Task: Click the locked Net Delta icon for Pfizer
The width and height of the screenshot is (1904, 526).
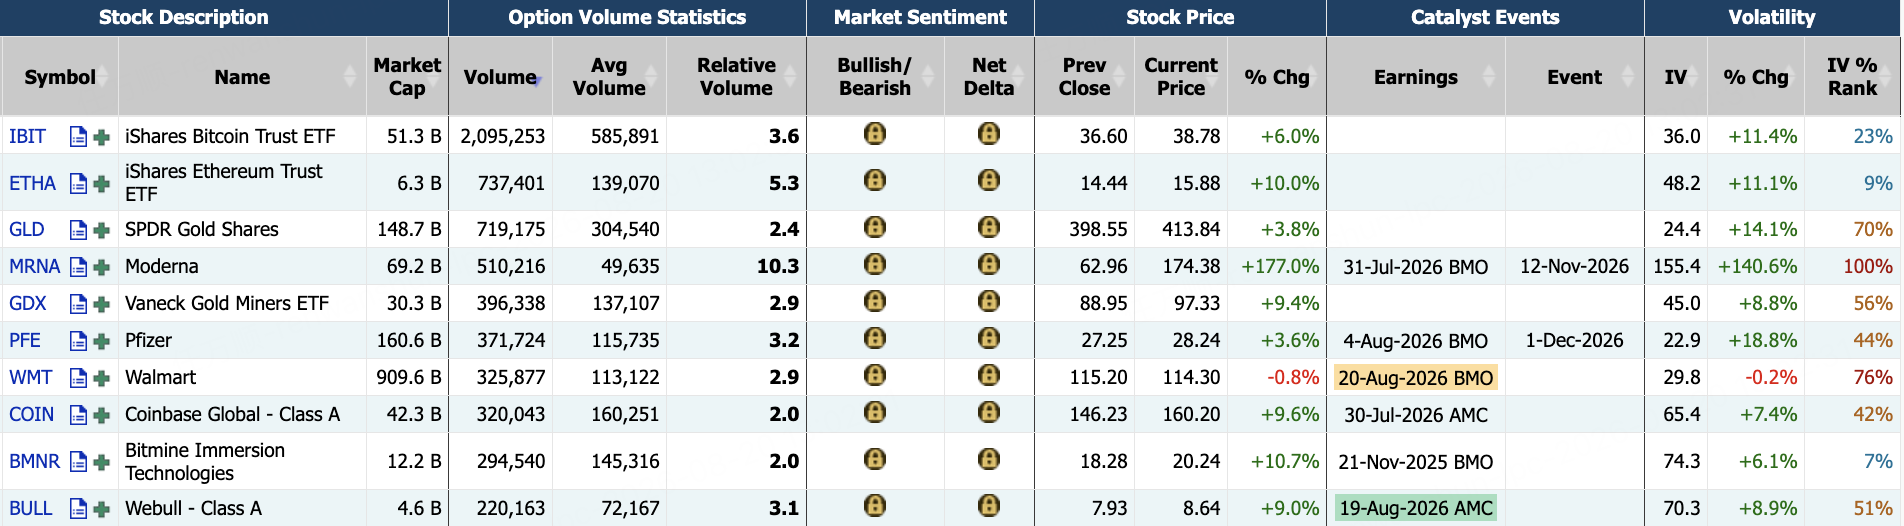Action: [x=989, y=338]
